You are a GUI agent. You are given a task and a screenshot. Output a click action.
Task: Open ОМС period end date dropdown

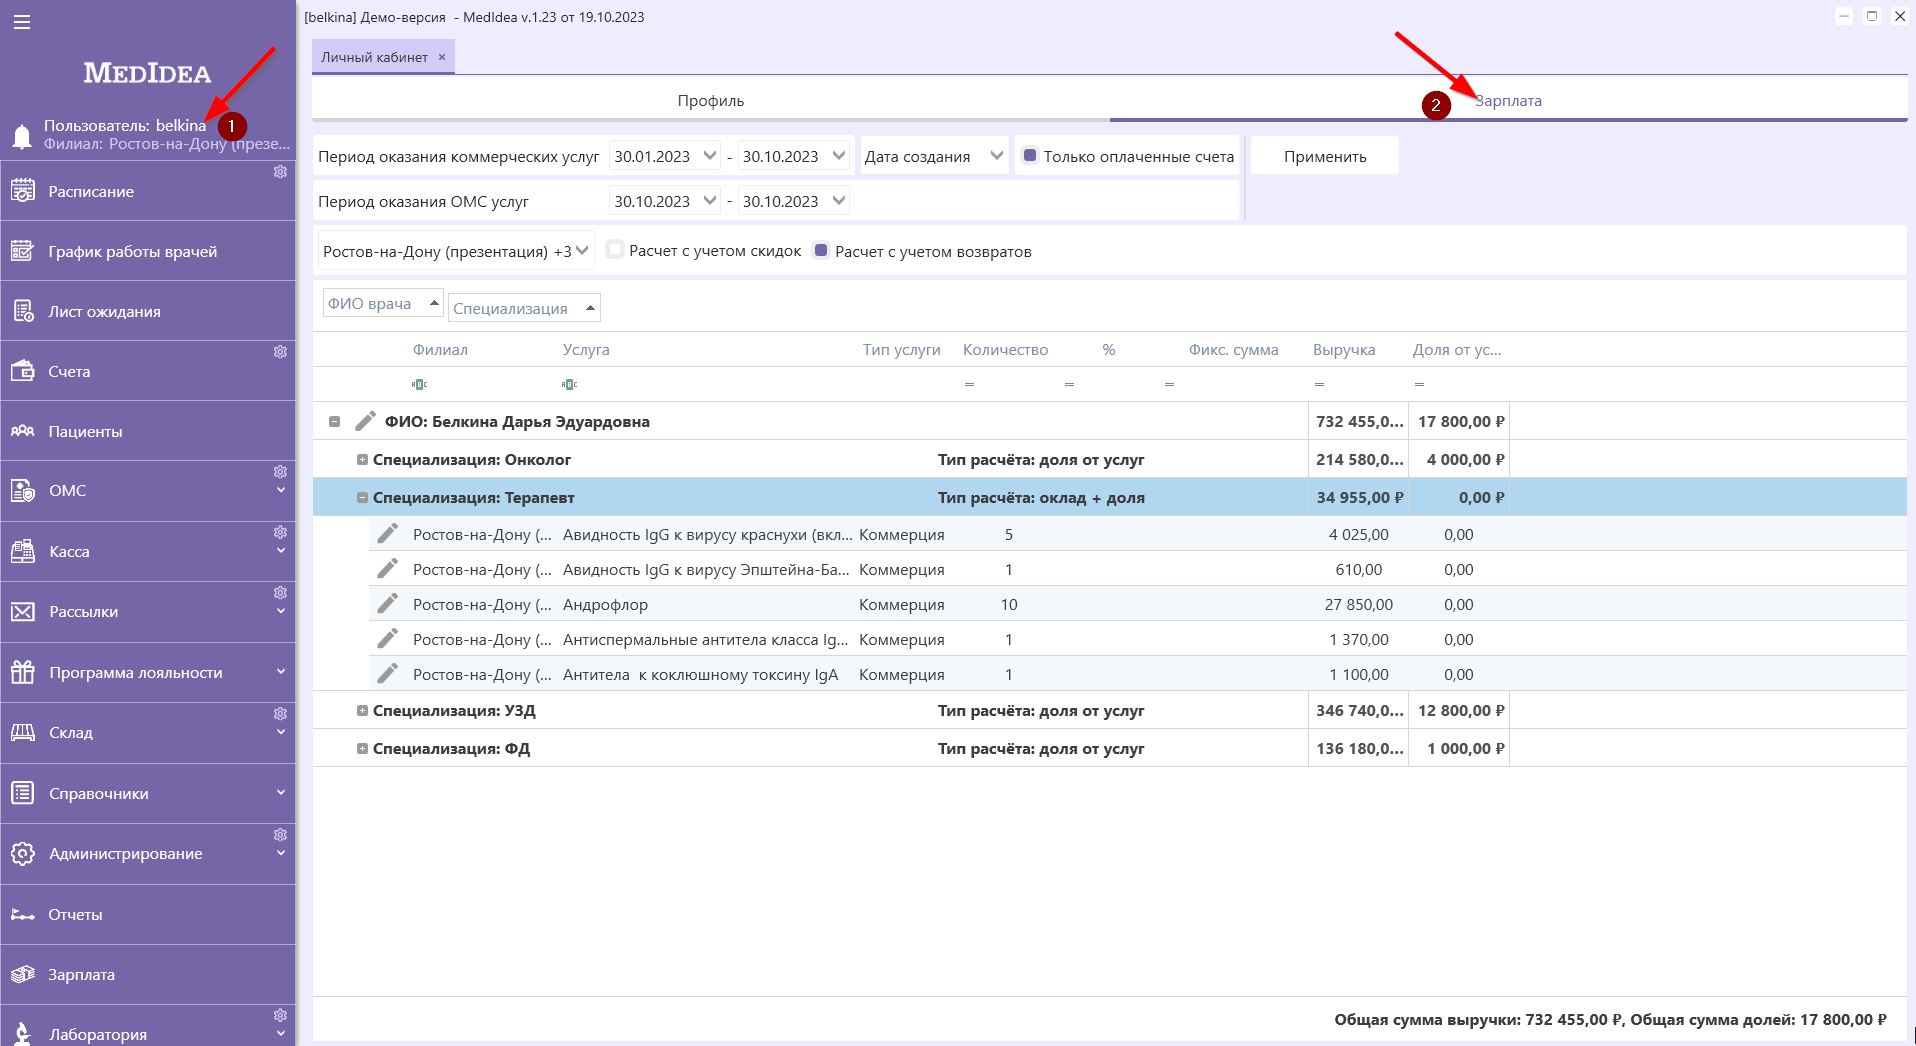(x=839, y=200)
